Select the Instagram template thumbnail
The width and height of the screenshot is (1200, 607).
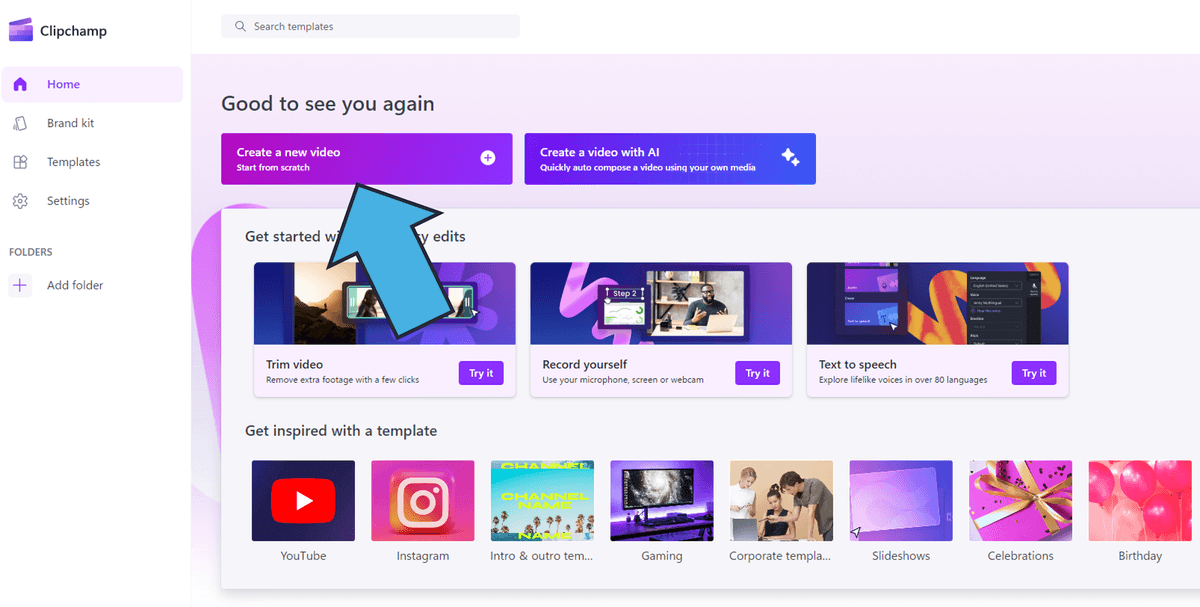coord(423,500)
